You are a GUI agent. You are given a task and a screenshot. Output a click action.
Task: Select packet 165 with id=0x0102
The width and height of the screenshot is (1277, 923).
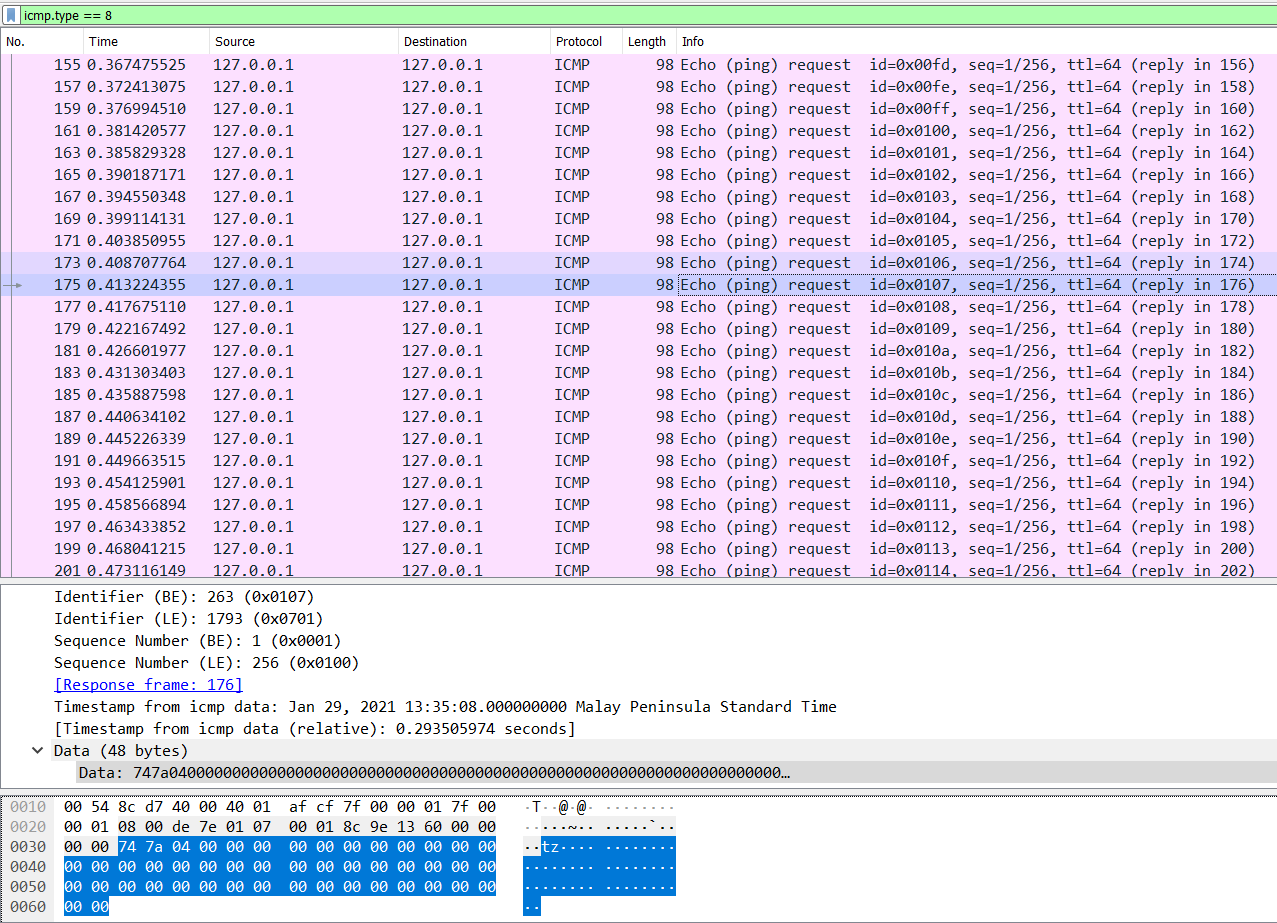[x=638, y=175]
